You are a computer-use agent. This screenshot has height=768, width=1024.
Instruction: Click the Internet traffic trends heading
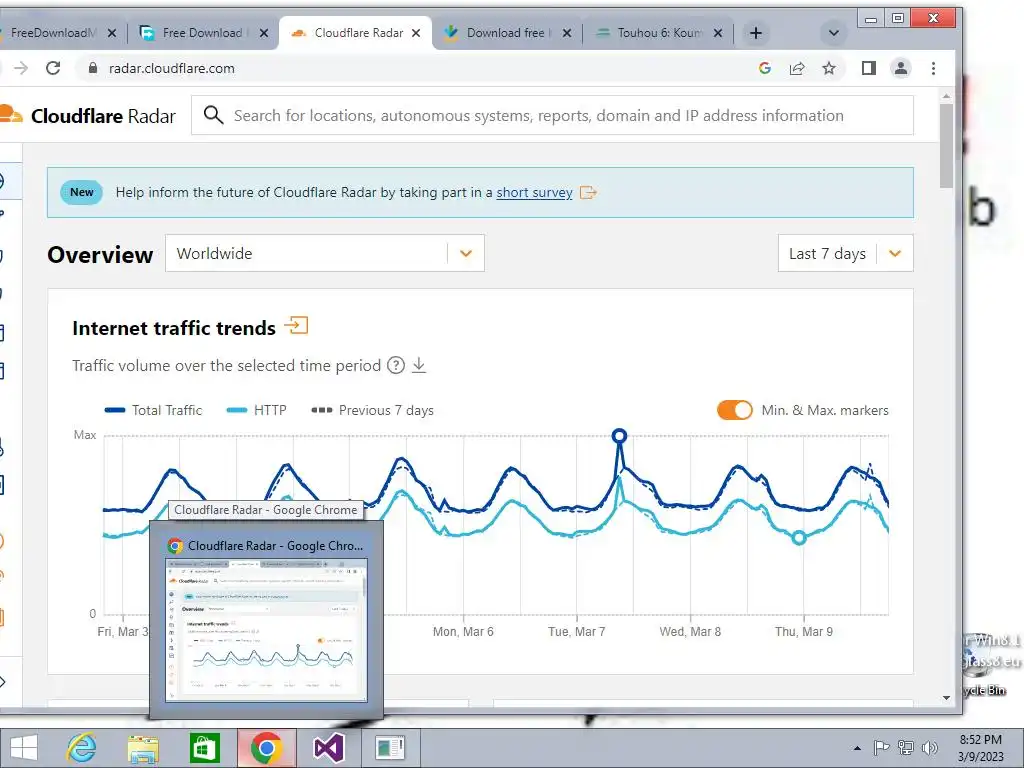click(x=174, y=328)
